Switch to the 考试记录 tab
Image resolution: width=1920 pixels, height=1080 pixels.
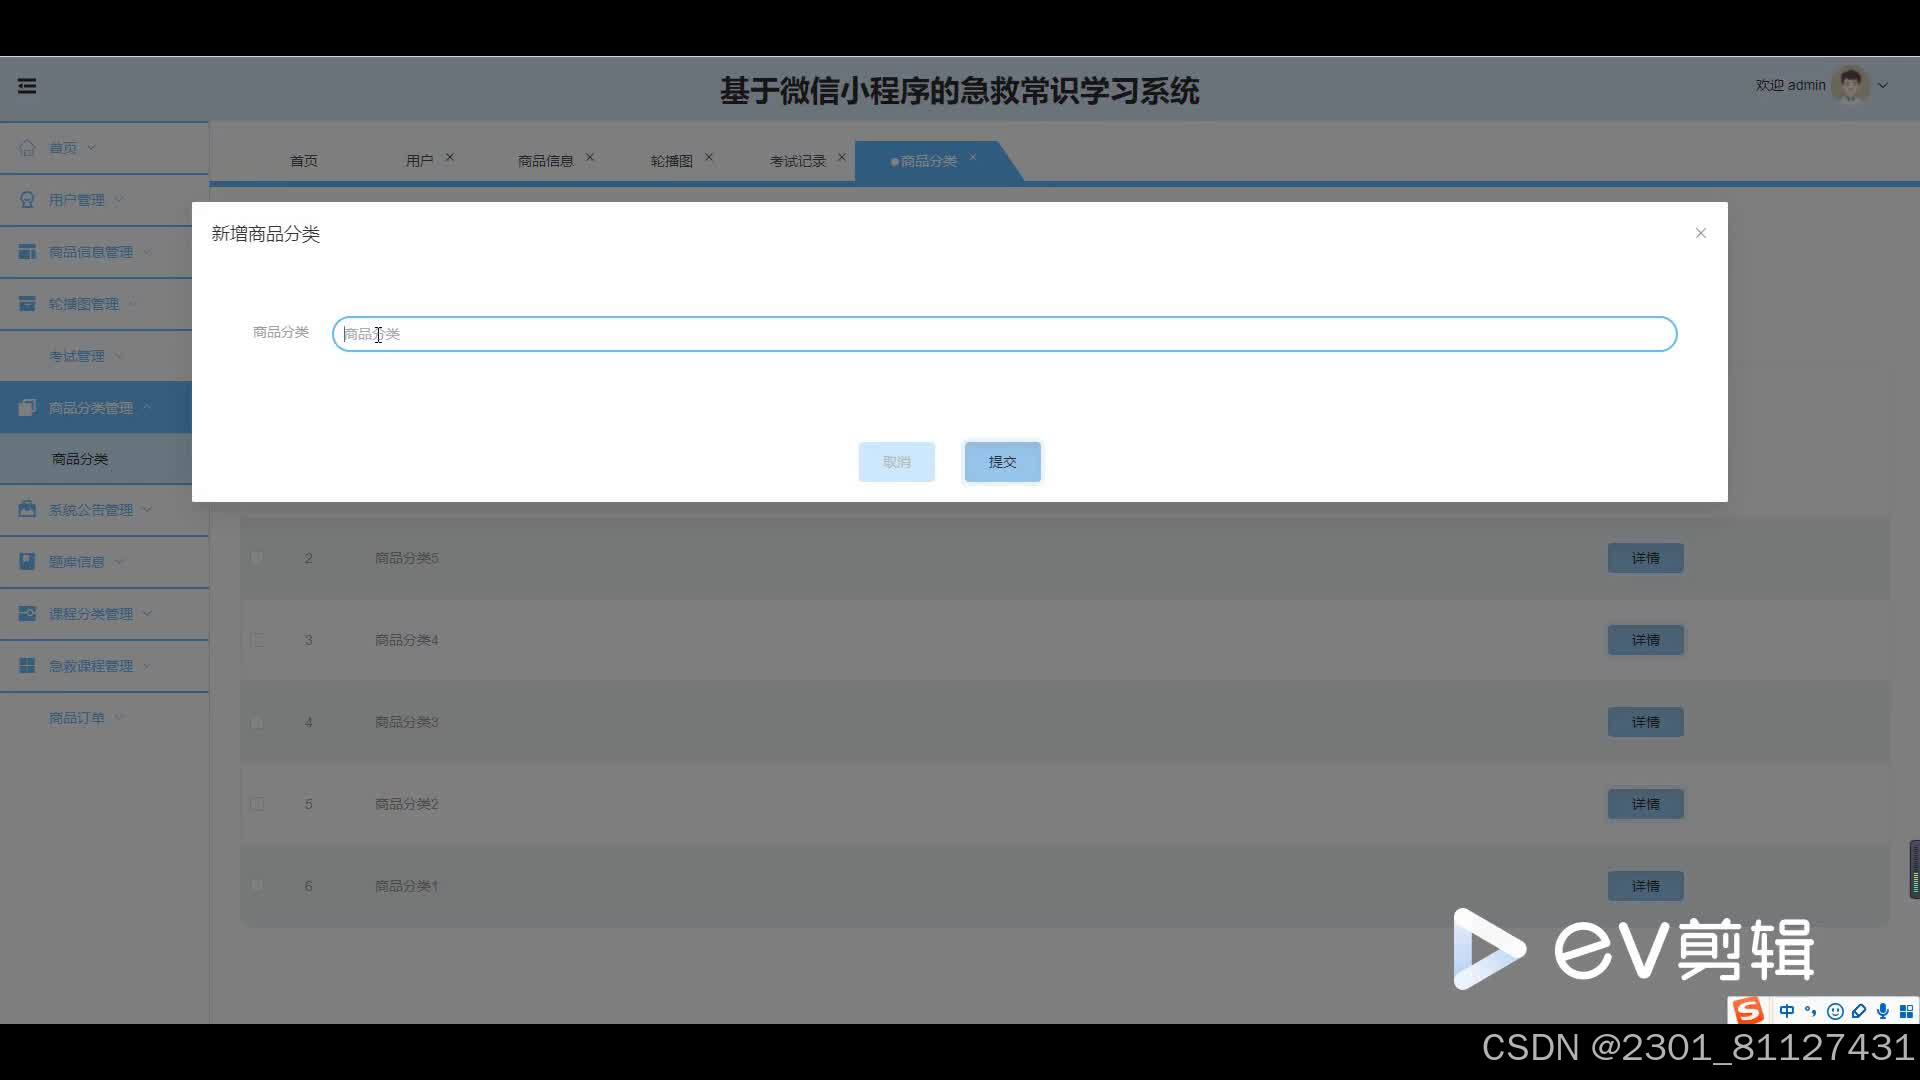coord(797,161)
